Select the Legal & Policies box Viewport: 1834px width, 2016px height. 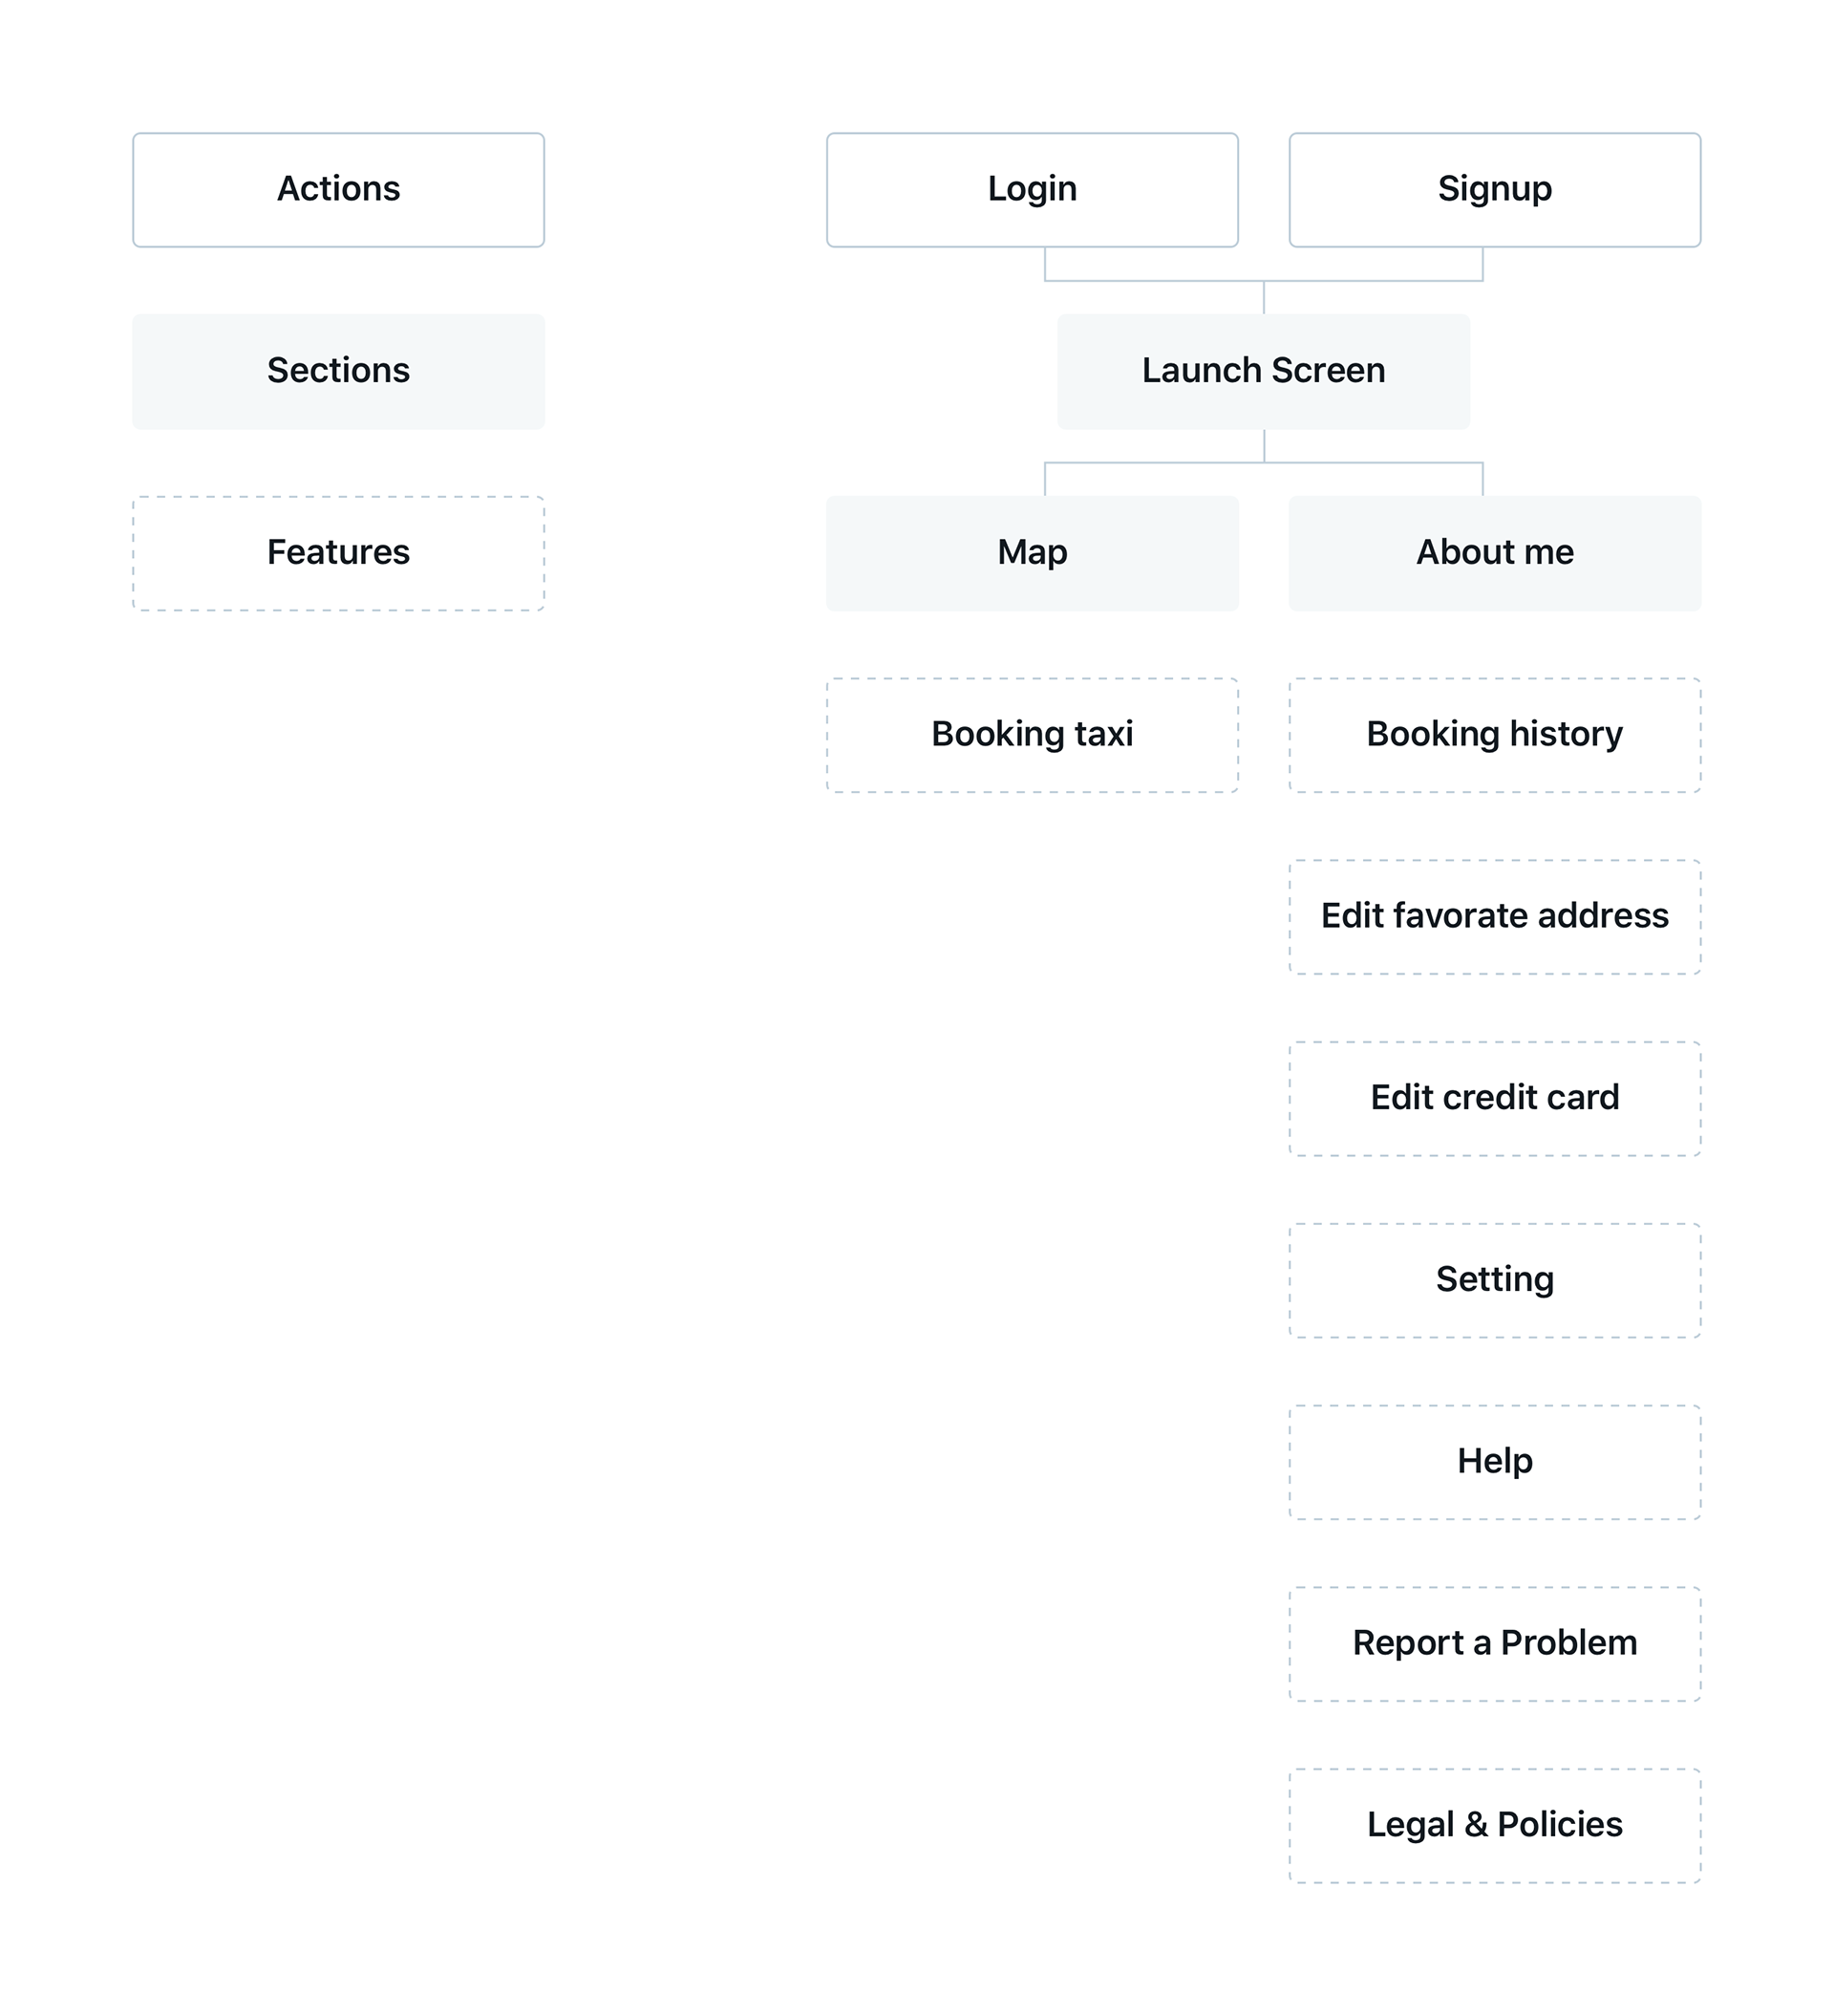1494,1826
